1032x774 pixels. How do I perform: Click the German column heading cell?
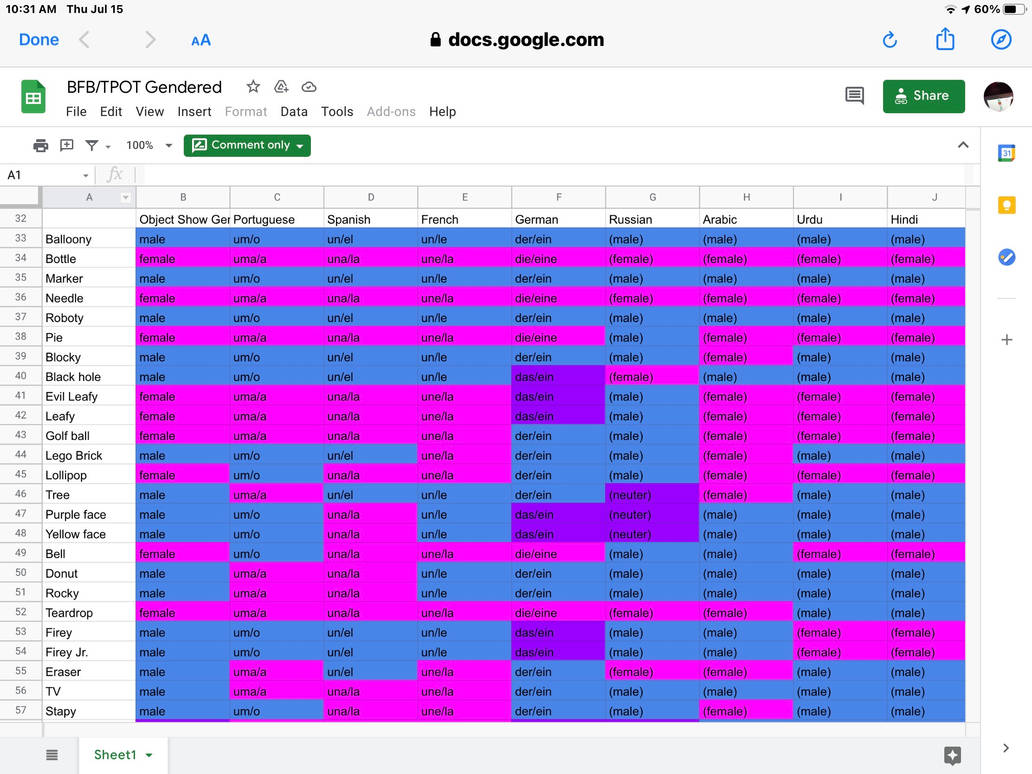point(558,219)
